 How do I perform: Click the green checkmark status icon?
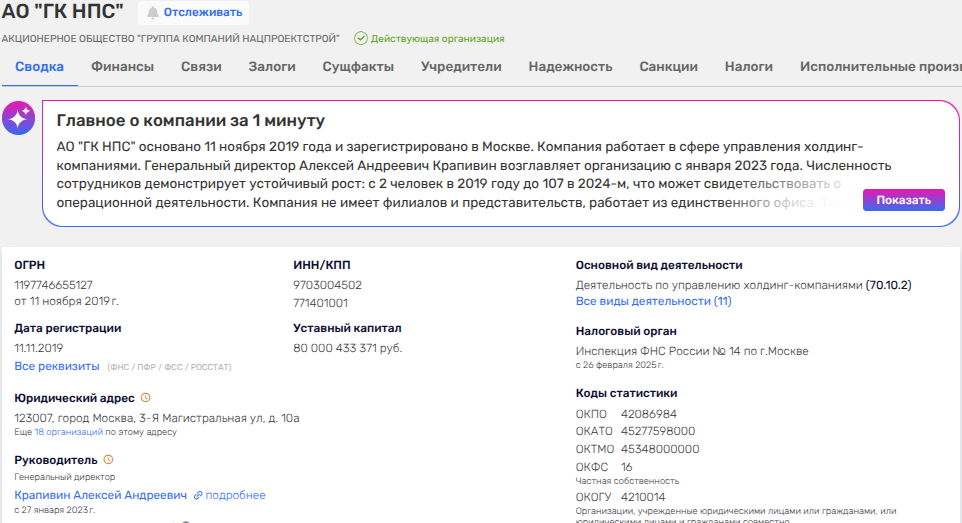click(x=360, y=38)
